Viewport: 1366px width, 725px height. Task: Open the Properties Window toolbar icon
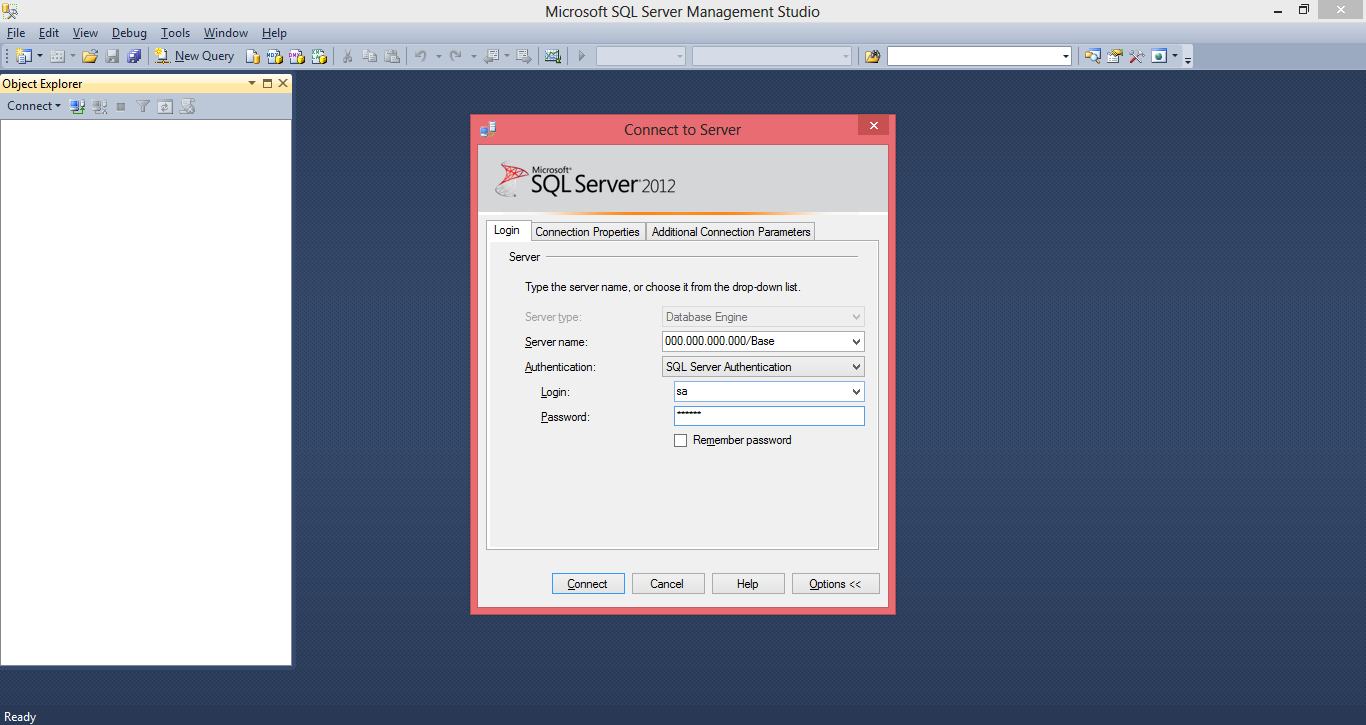pyautogui.click(x=1115, y=56)
